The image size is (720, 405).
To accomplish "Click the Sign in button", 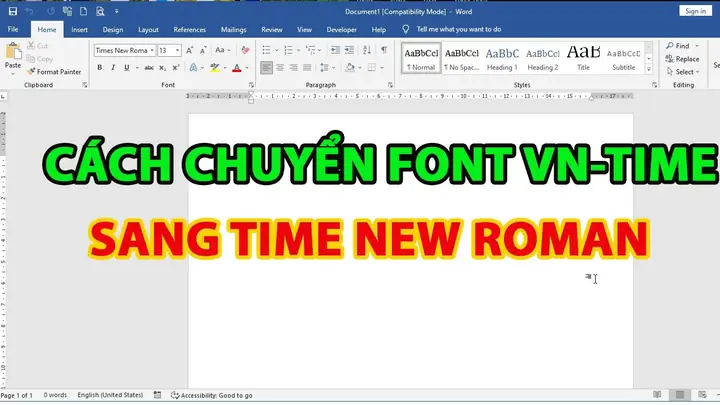I will pos(696,11).
